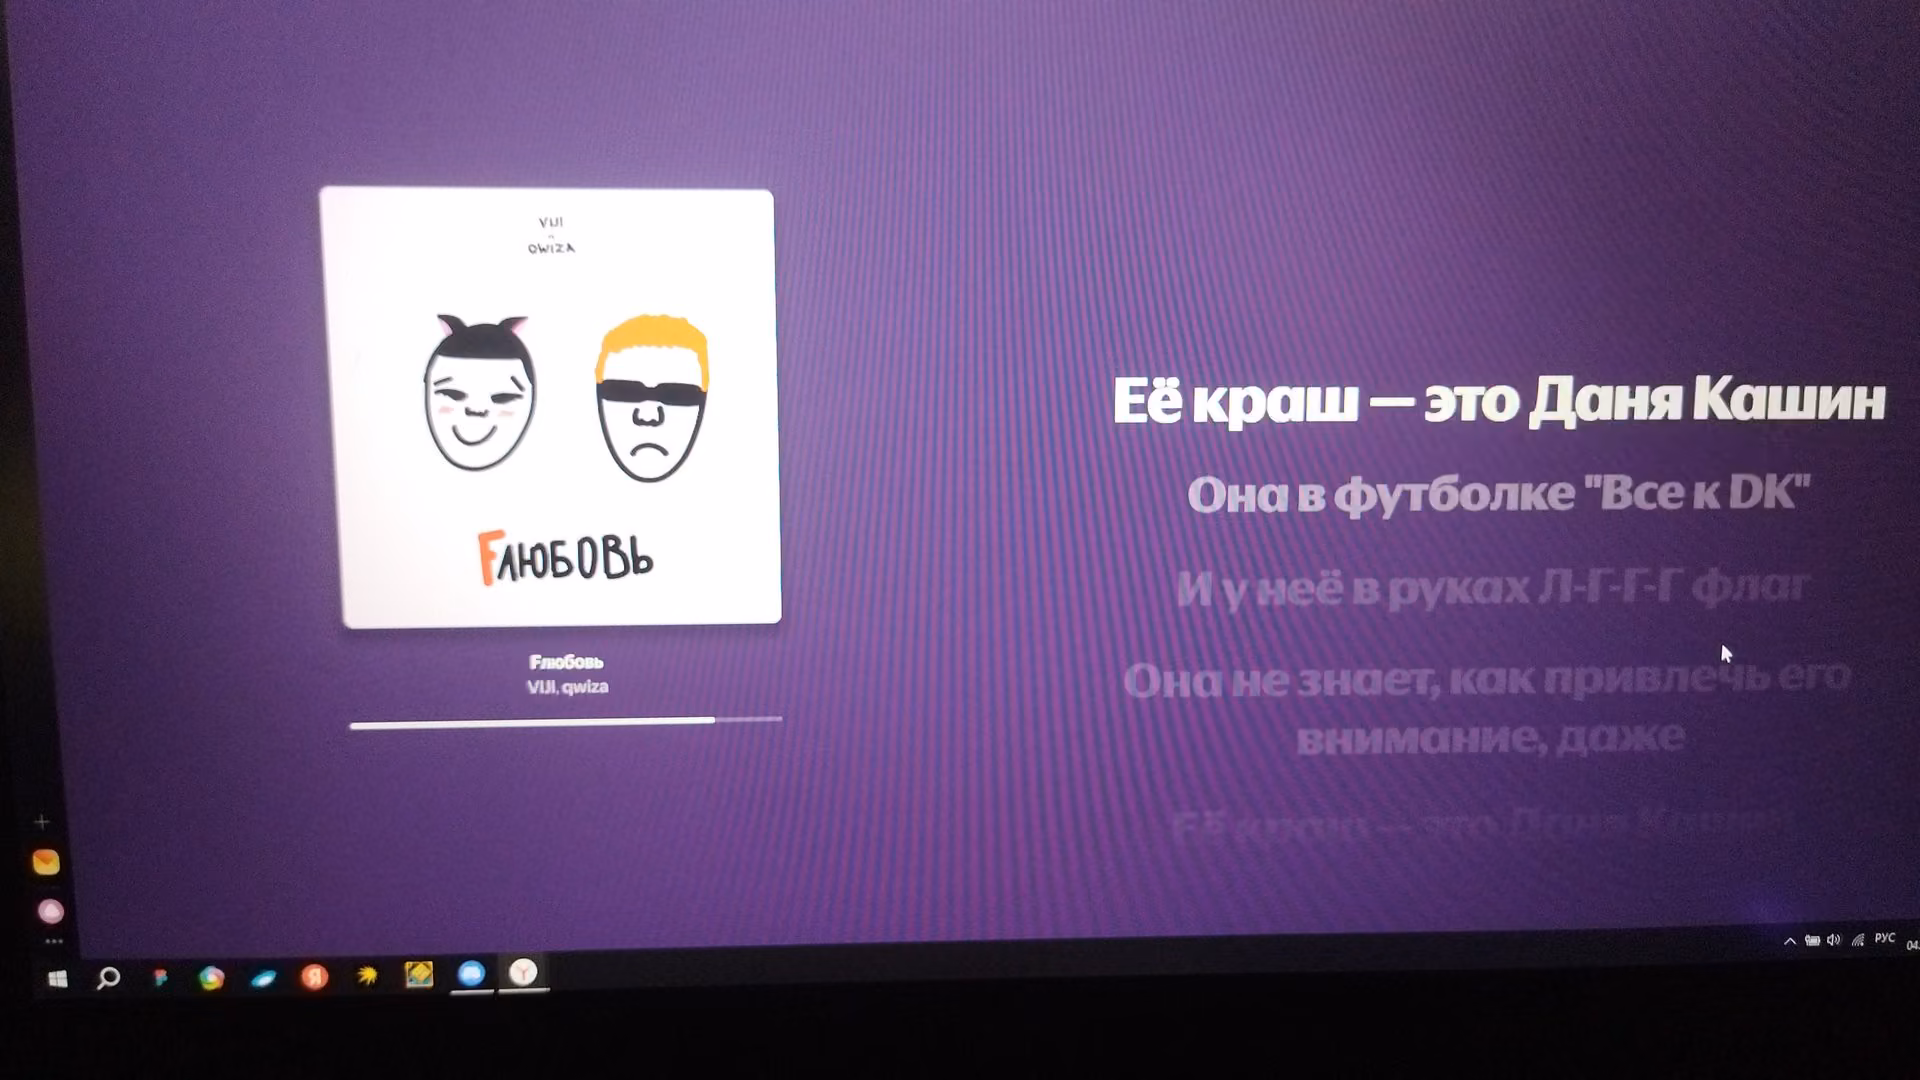This screenshot has width=1920, height=1080.
Task: Jump to lyric line "И у неё в руках"
Action: coord(1494,588)
